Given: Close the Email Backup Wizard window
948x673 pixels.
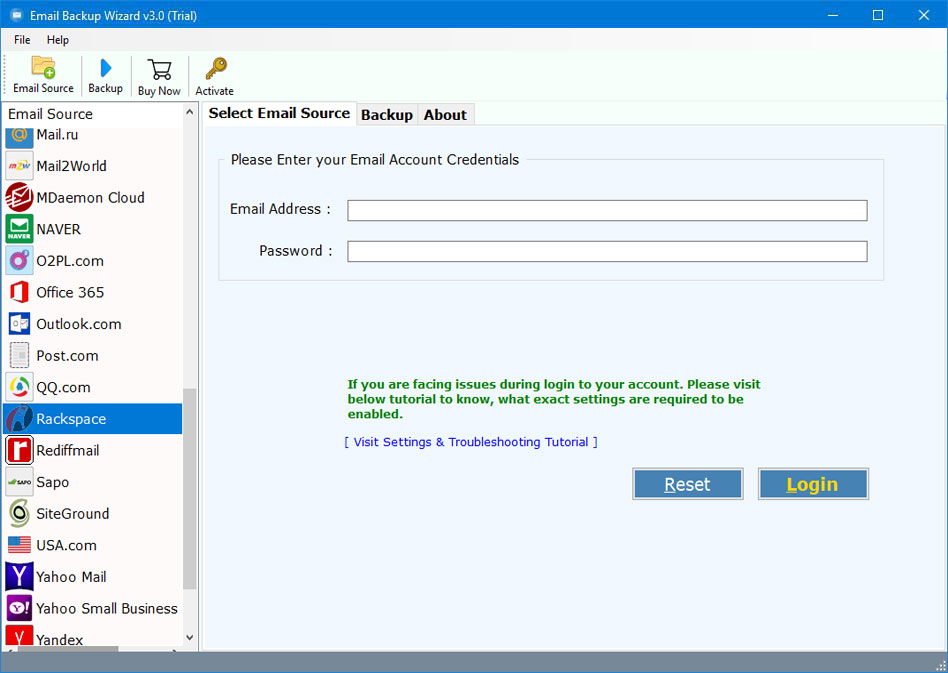Looking at the screenshot, I should pos(924,15).
